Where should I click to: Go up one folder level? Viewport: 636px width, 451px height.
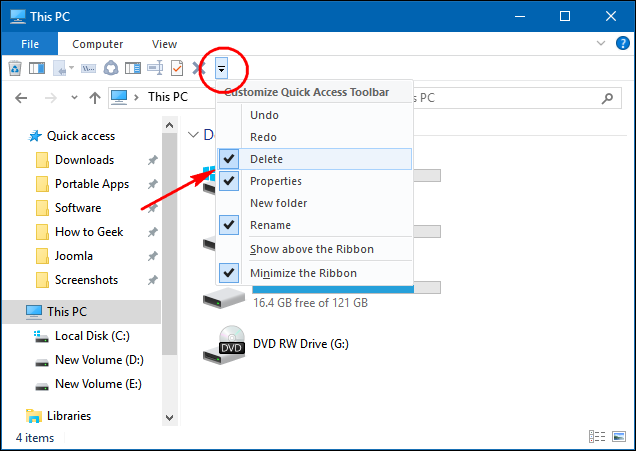[93, 97]
